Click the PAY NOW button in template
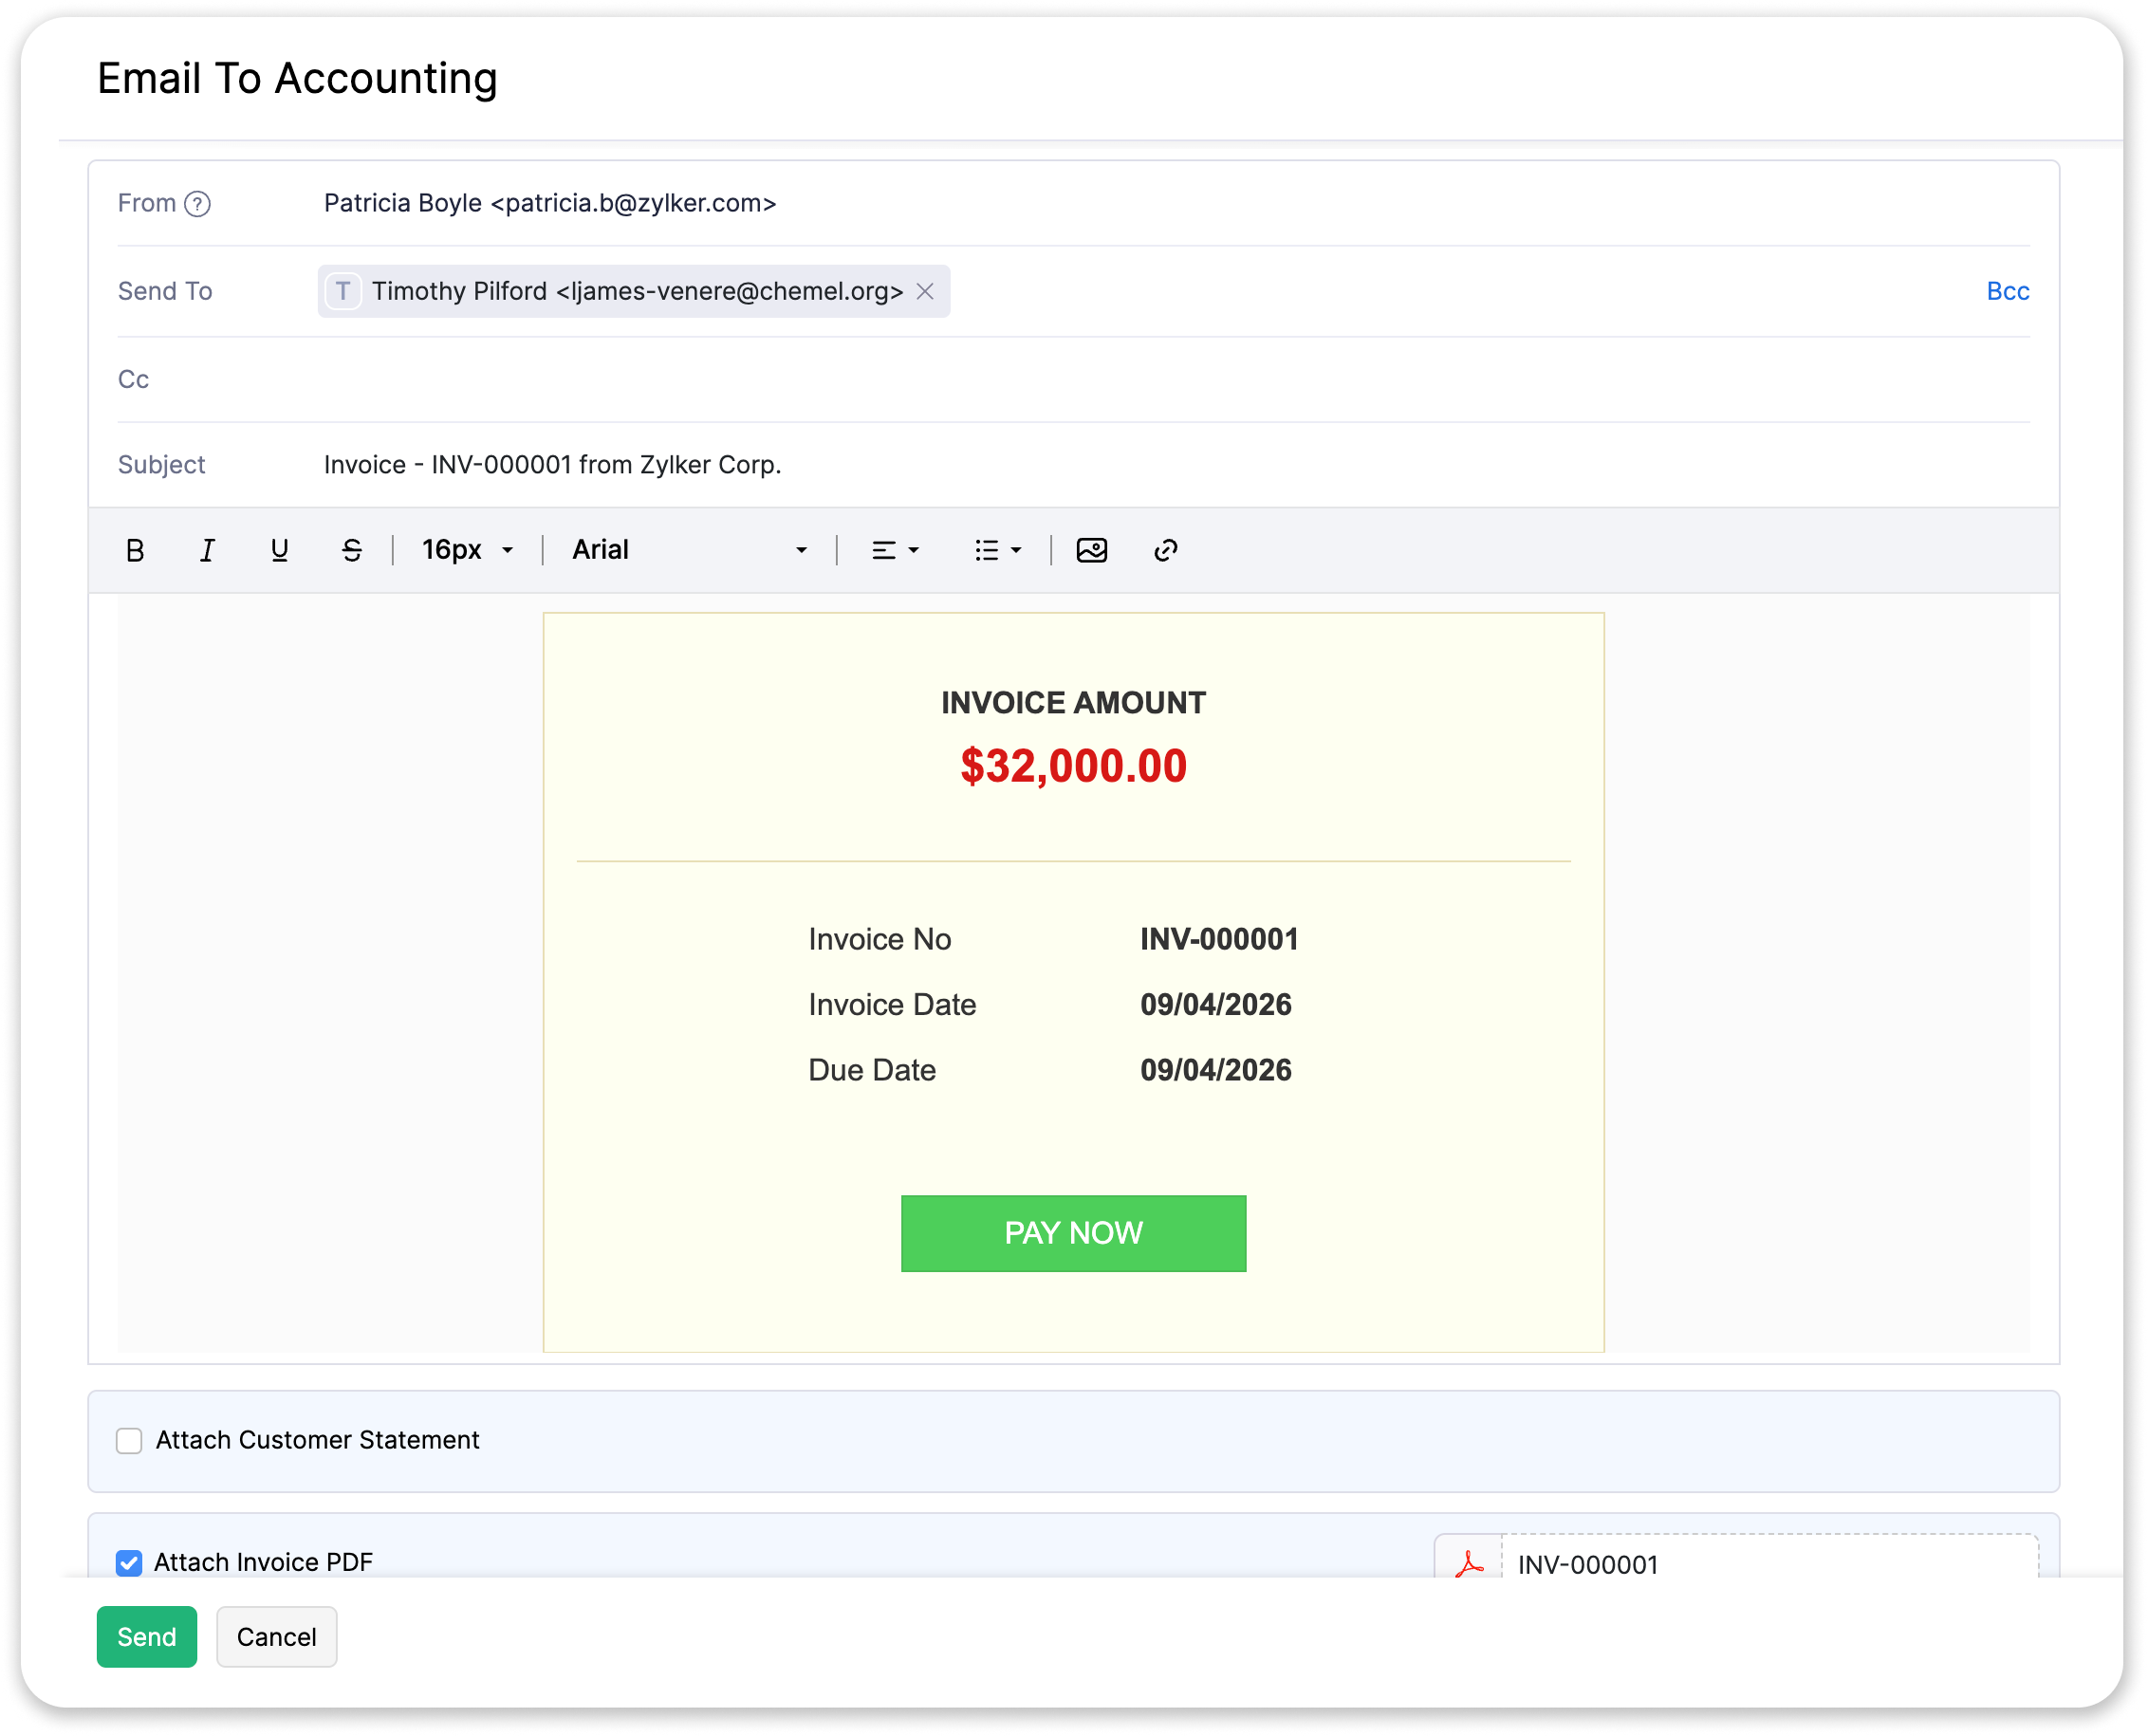 coord(1073,1233)
